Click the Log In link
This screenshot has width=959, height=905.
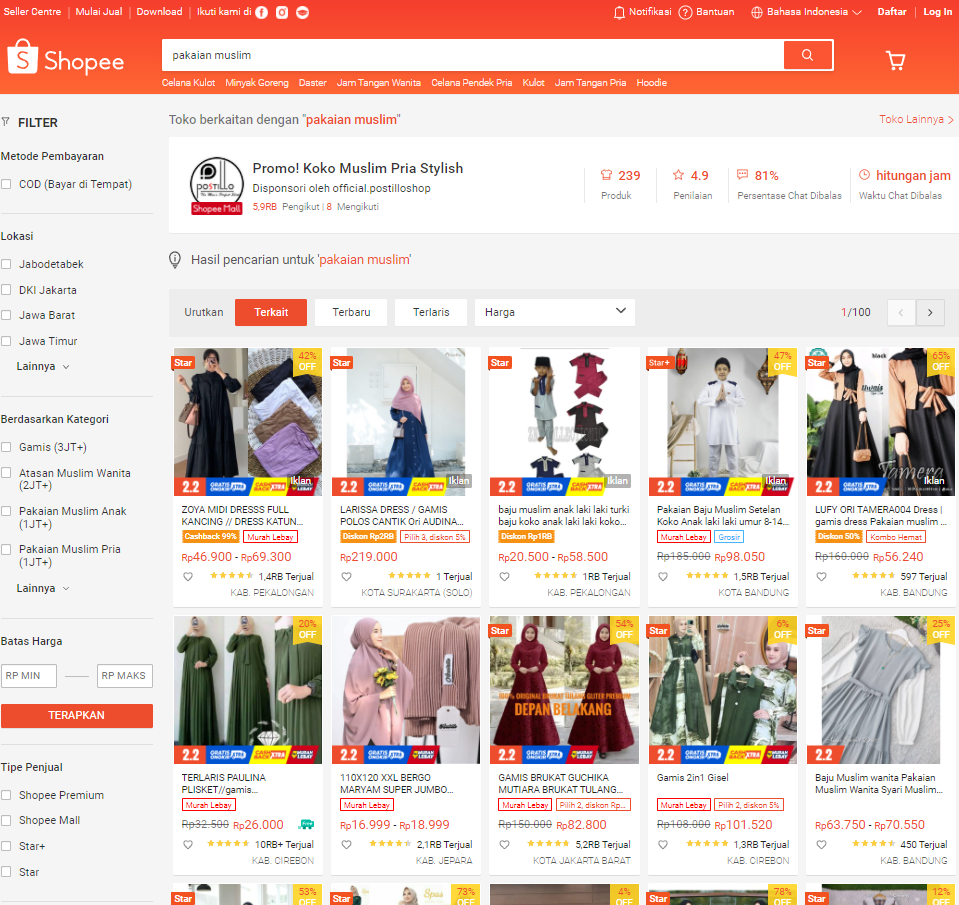pyautogui.click(x=938, y=12)
